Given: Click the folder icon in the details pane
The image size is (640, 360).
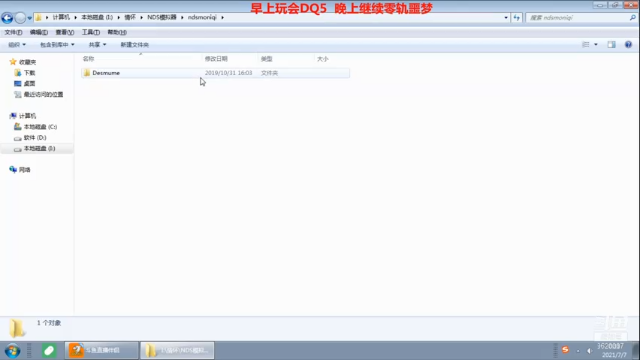Looking at the screenshot, I should (17, 329).
